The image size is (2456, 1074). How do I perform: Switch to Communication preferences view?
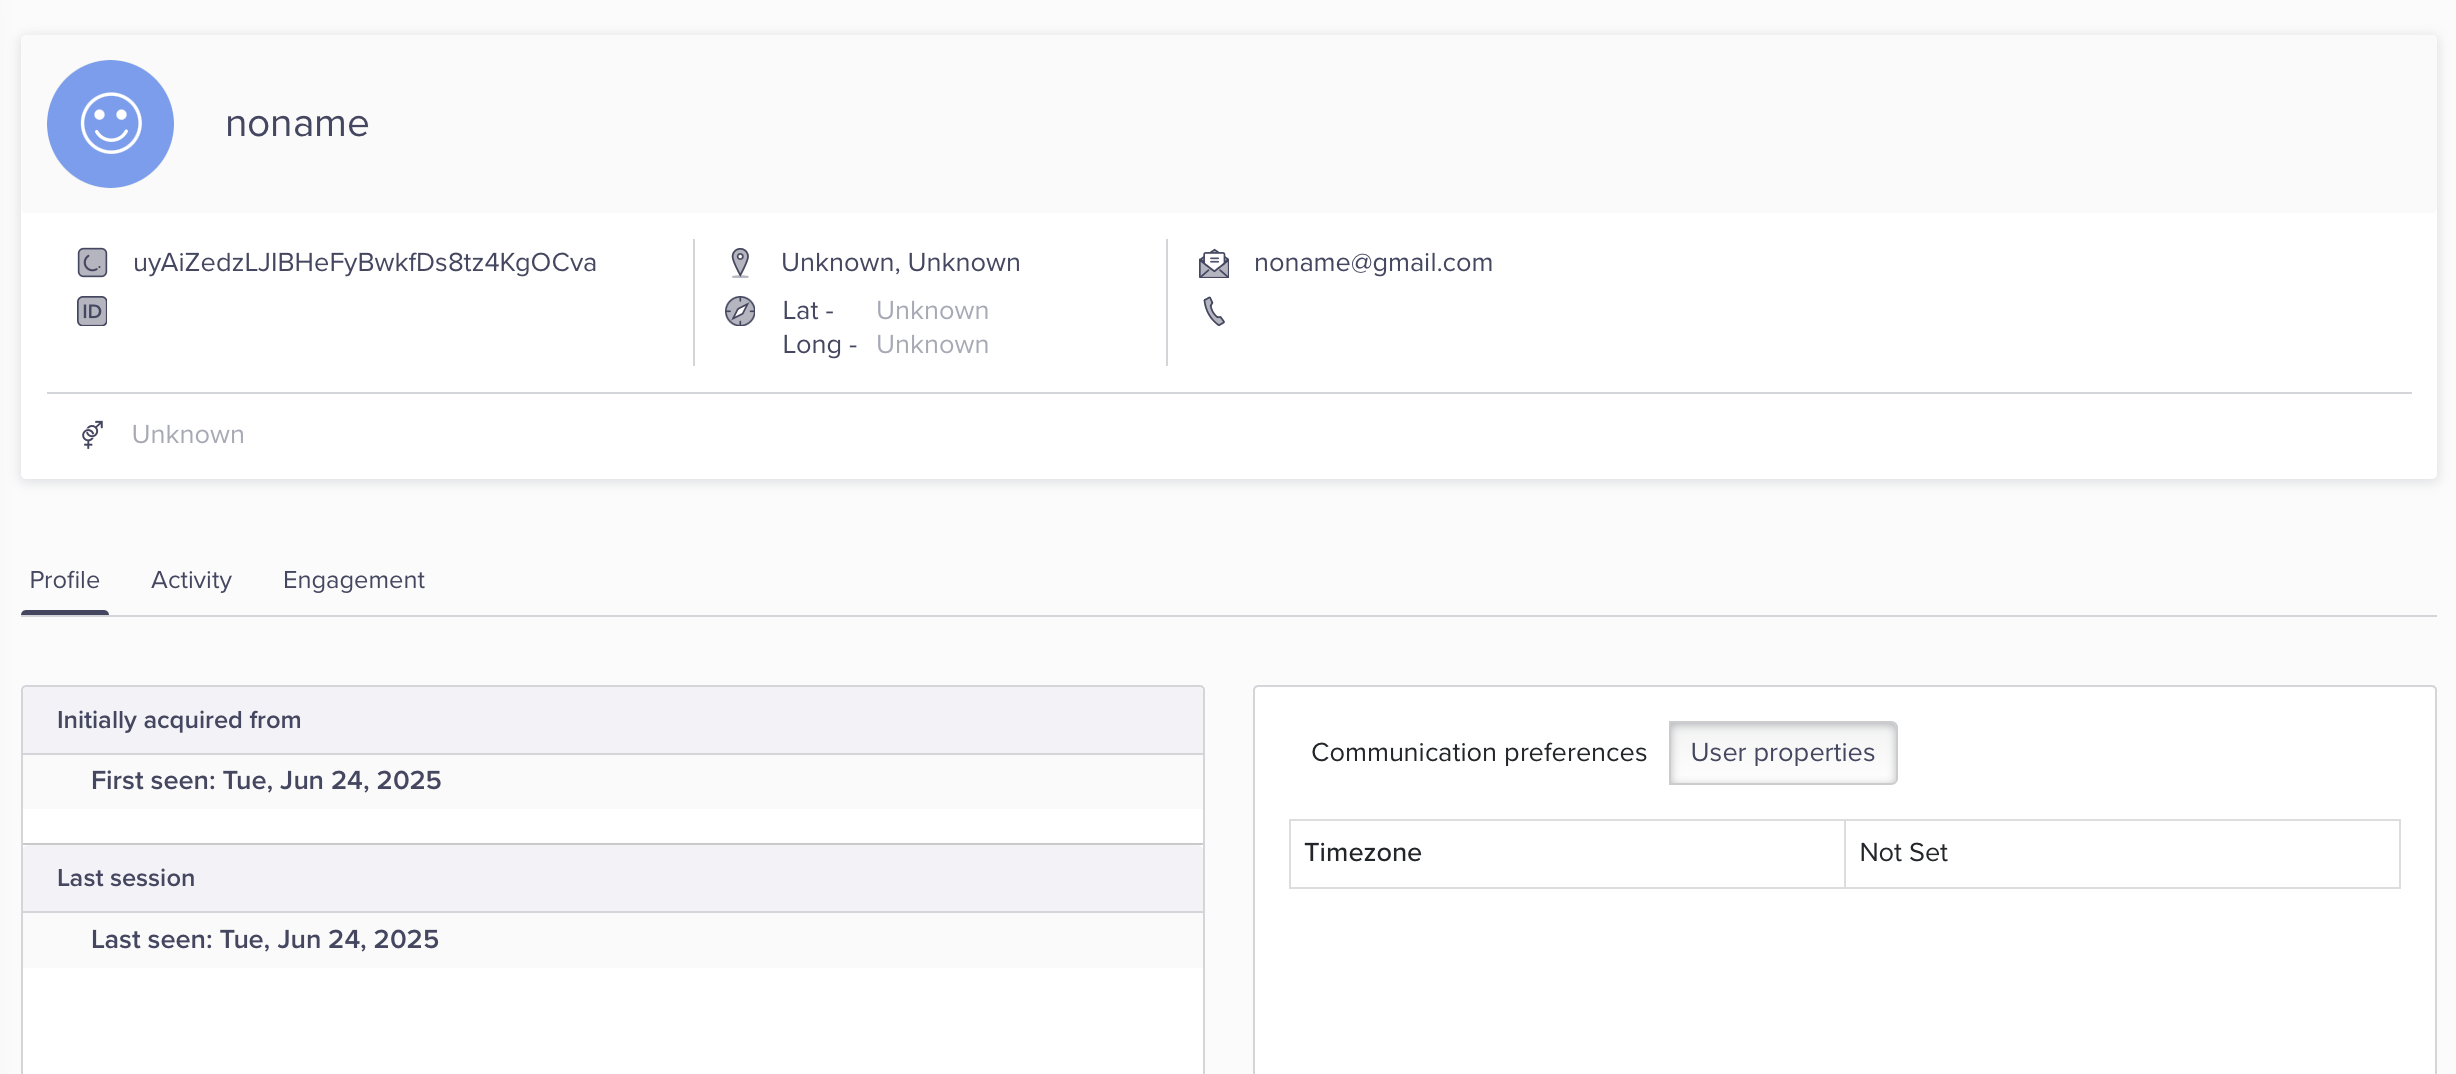click(1478, 752)
